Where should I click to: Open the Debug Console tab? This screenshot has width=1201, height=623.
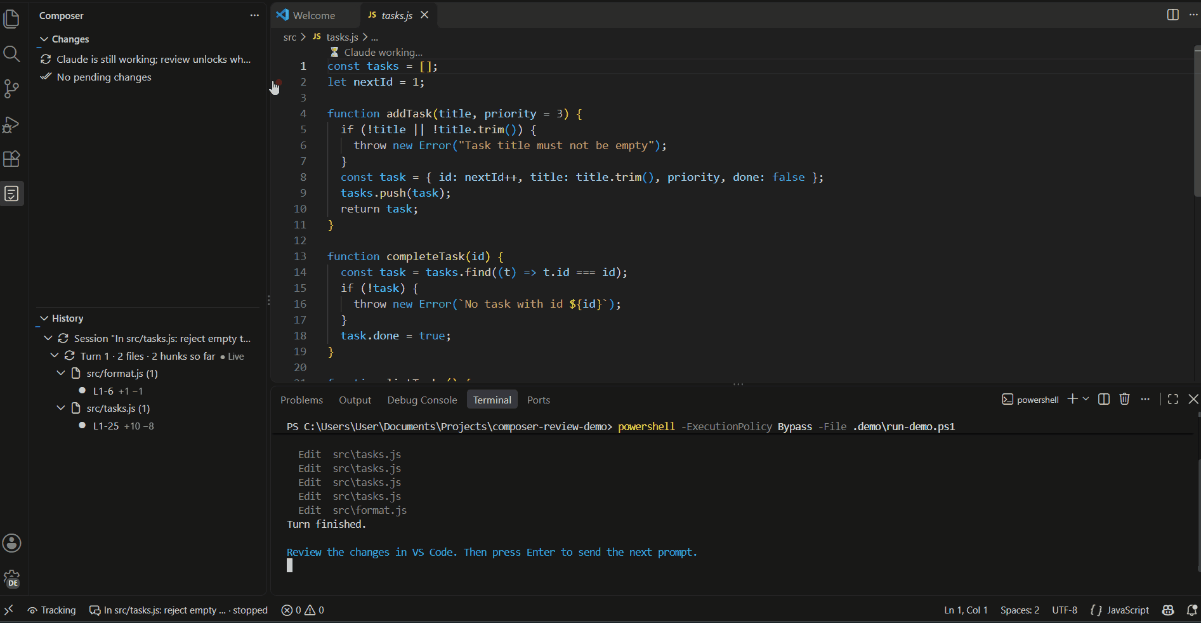click(422, 400)
